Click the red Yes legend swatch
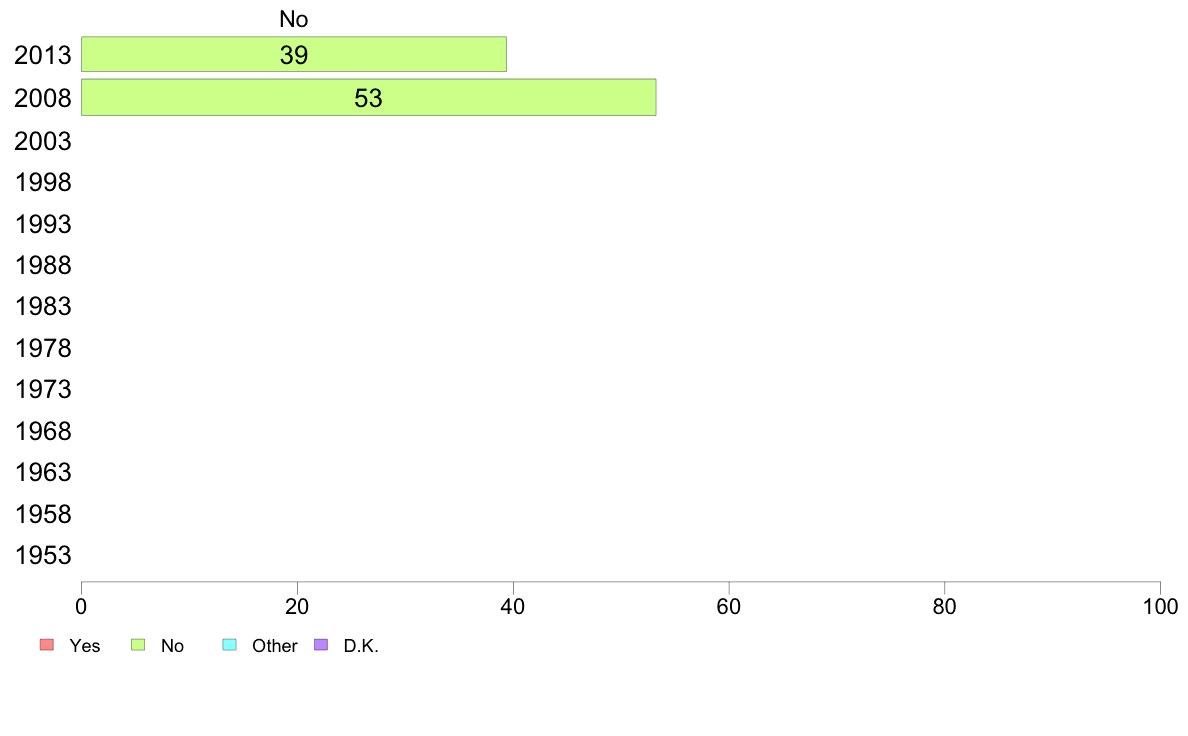The image size is (1188, 736). point(46,644)
